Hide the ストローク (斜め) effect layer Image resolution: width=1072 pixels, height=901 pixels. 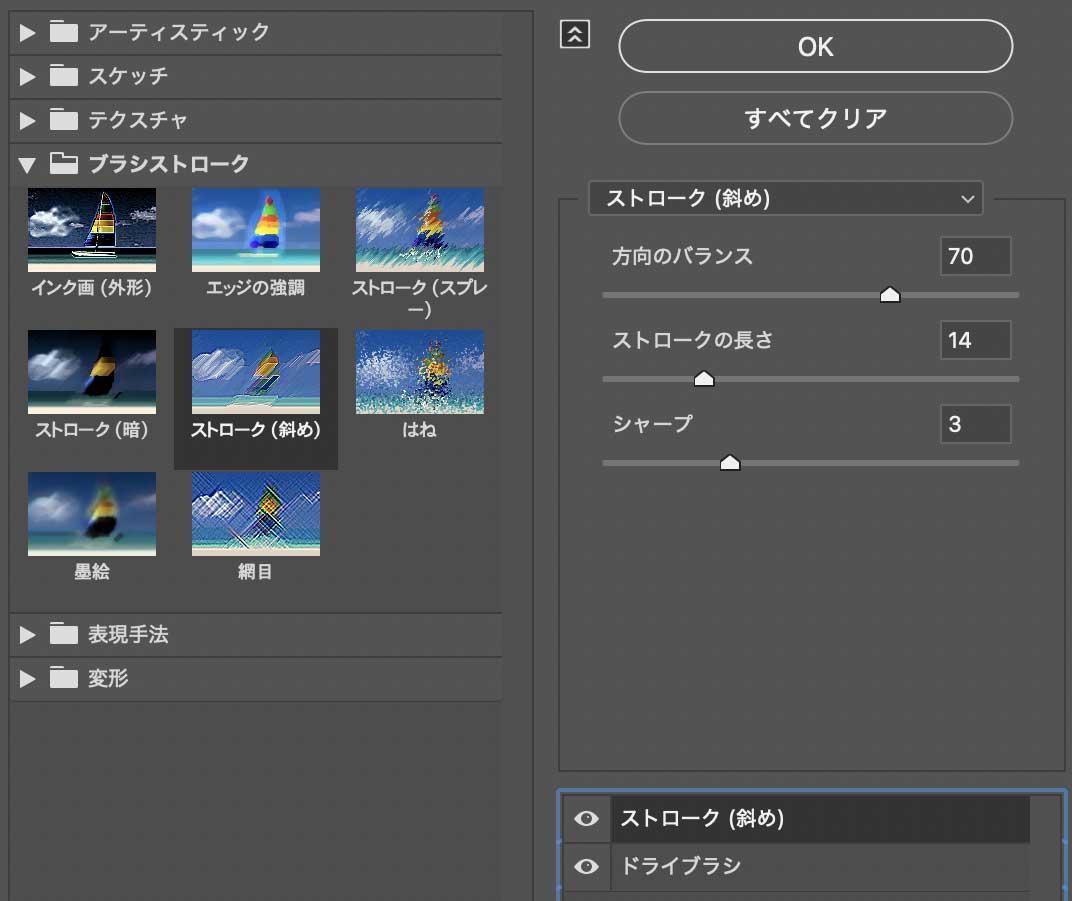[x=586, y=818]
